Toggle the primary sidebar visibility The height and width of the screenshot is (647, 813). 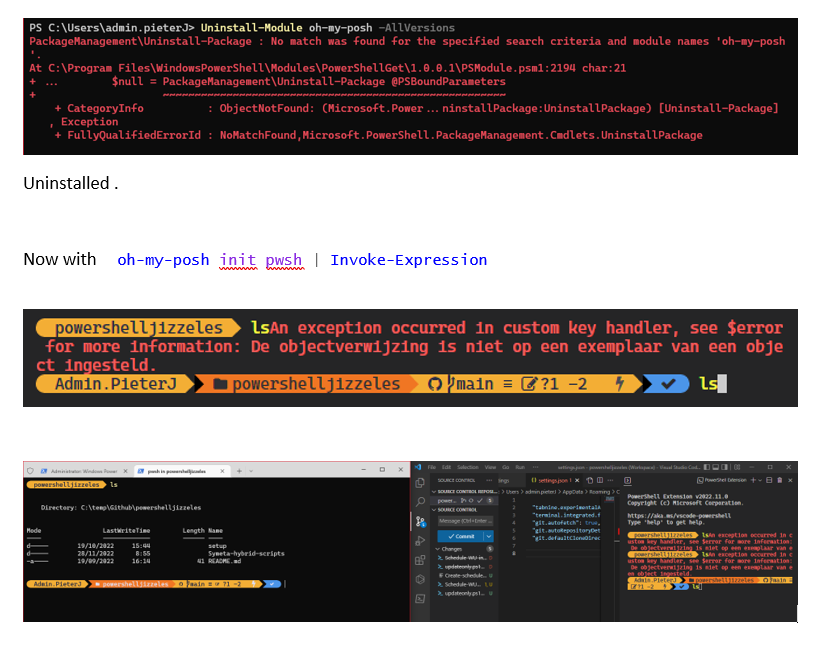pyautogui.click(x=707, y=467)
